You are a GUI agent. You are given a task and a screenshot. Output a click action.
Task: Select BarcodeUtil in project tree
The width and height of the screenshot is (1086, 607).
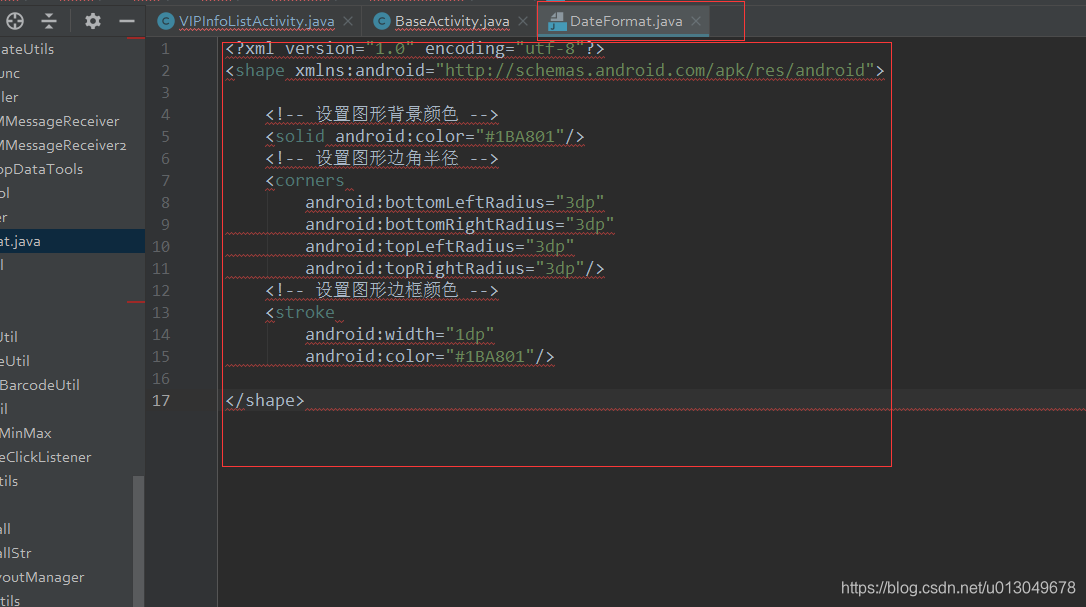(39, 385)
